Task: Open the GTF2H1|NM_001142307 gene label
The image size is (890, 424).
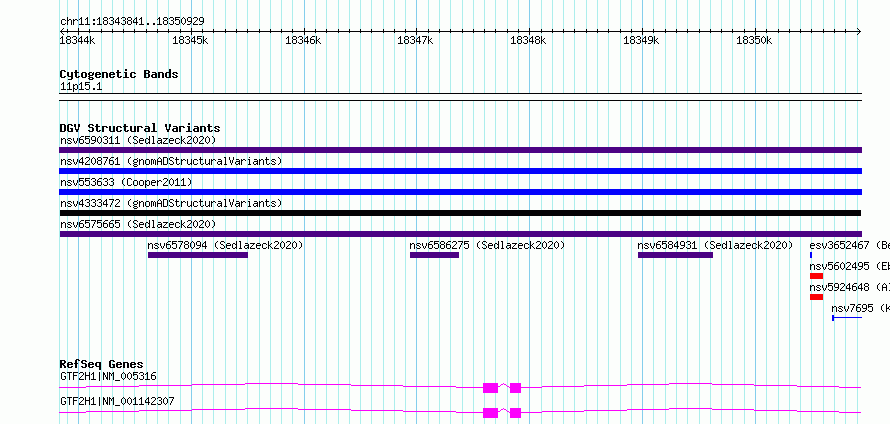Action: coord(117,401)
